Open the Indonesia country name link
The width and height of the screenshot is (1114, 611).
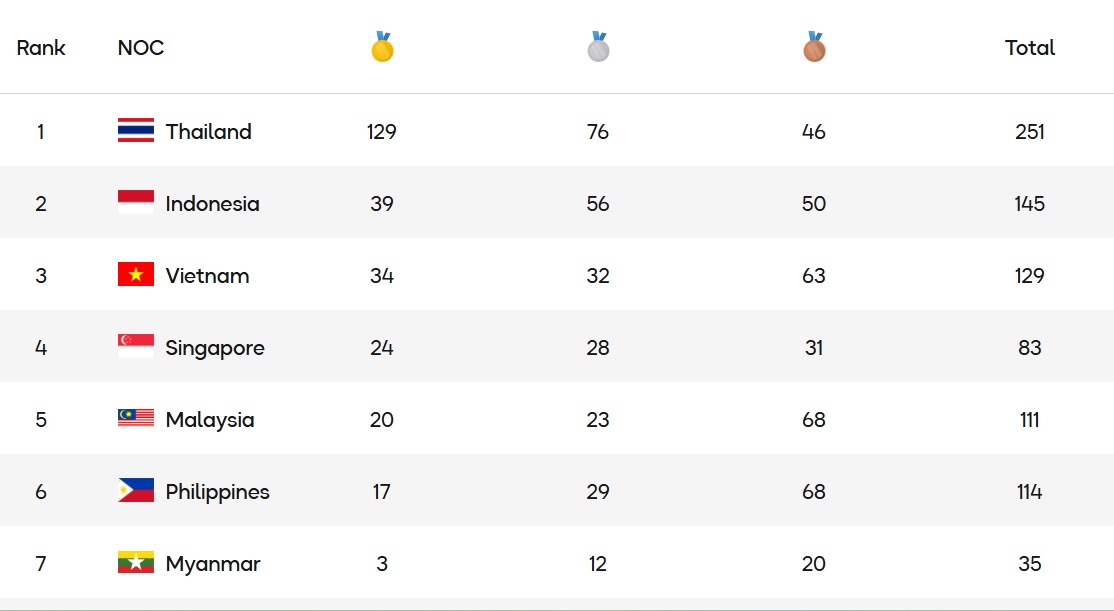pos(212,204)
